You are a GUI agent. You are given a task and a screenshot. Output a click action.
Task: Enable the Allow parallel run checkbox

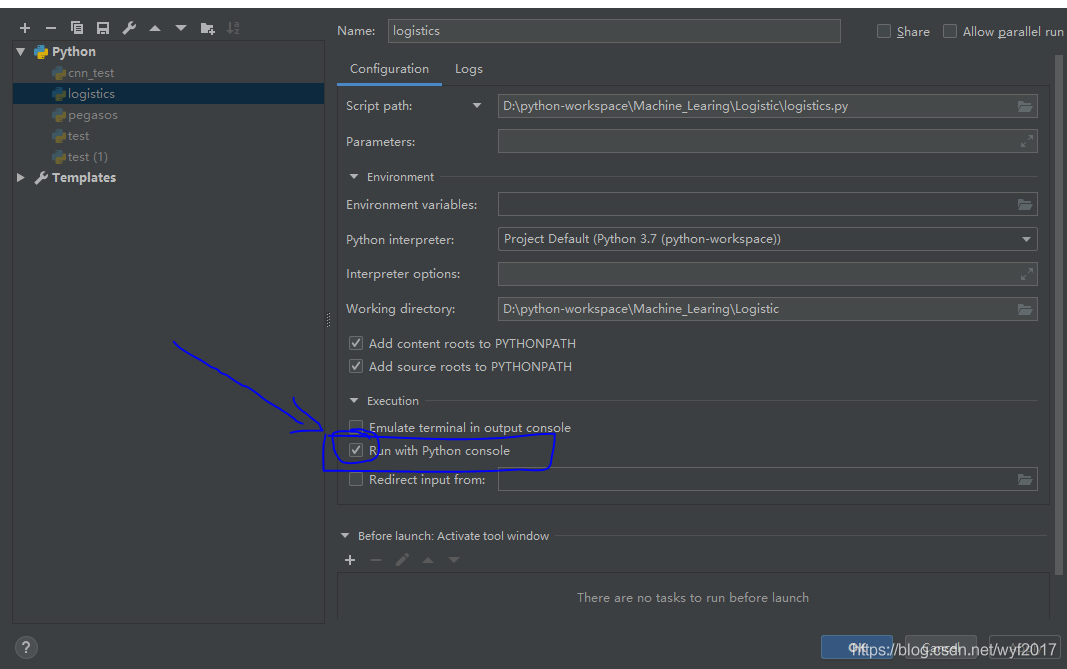click(950, 31)
